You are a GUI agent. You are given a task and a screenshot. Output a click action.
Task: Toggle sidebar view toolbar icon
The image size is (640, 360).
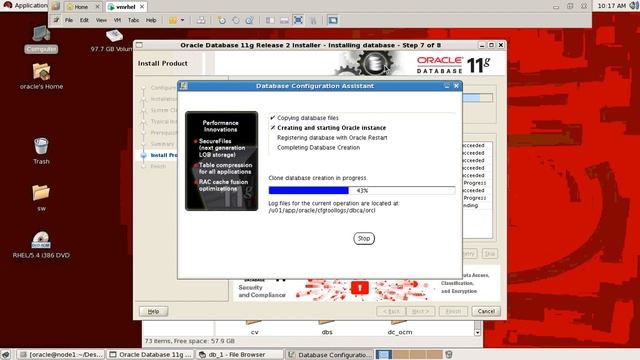(x=270, y=20)
